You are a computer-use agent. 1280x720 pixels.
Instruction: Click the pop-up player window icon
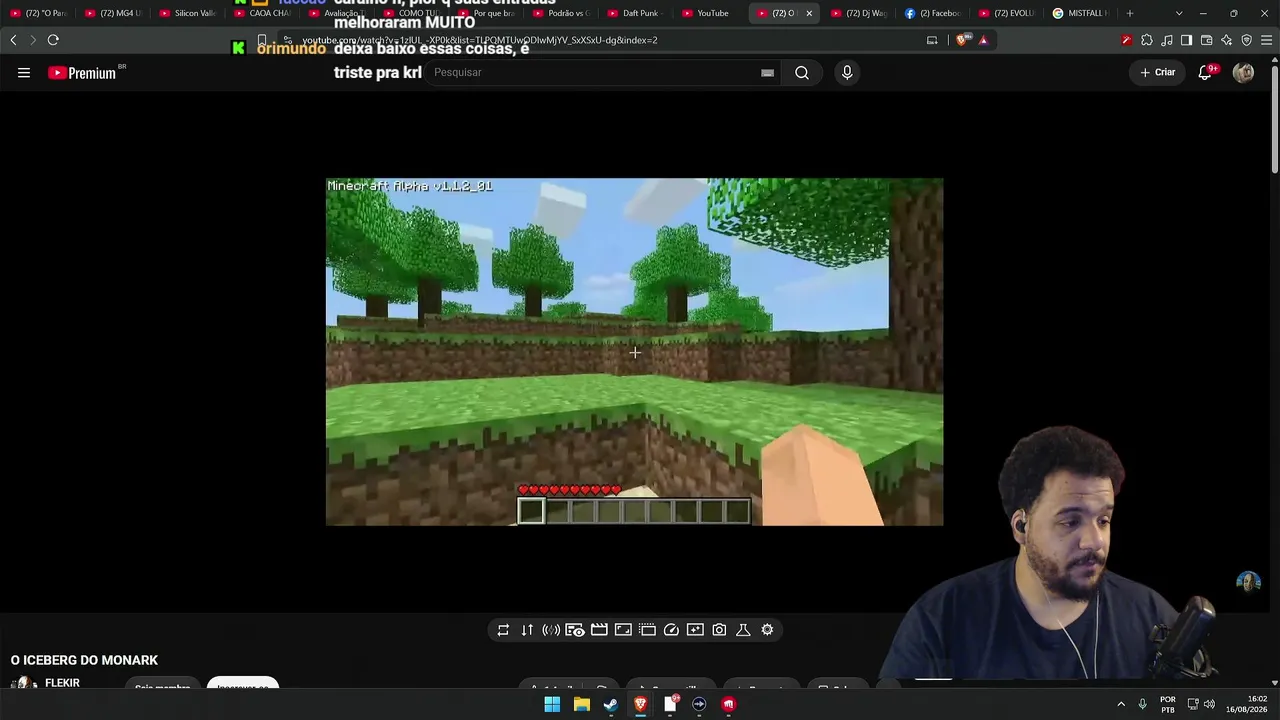[647, 630]
